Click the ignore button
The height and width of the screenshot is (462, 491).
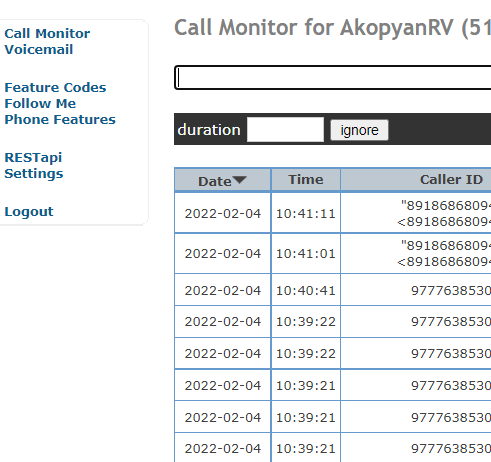tap(359, 130)
